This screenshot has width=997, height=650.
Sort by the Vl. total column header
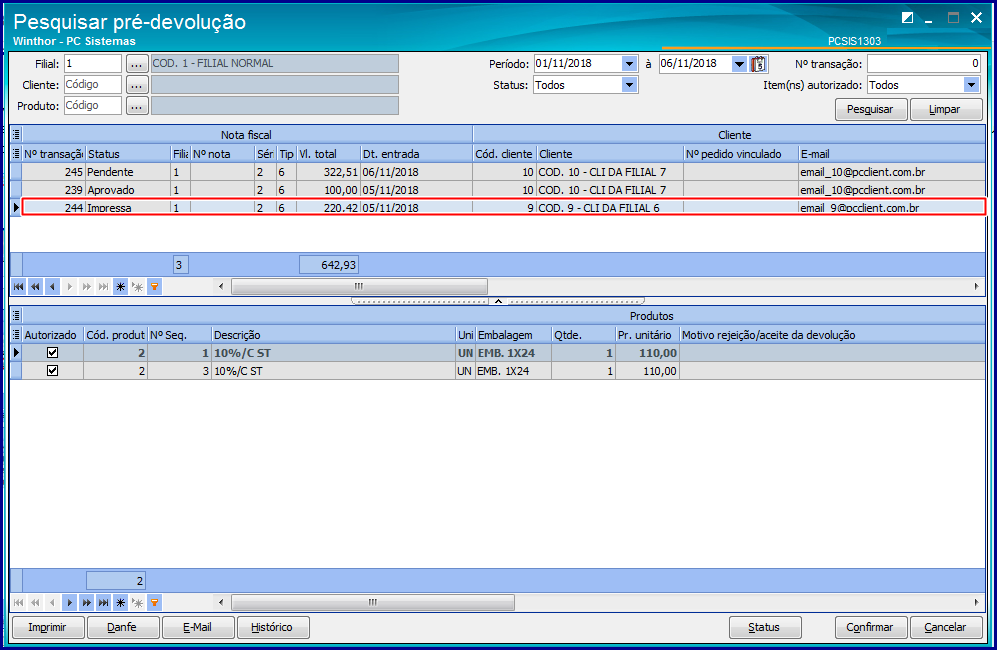[x=328, y=154]
